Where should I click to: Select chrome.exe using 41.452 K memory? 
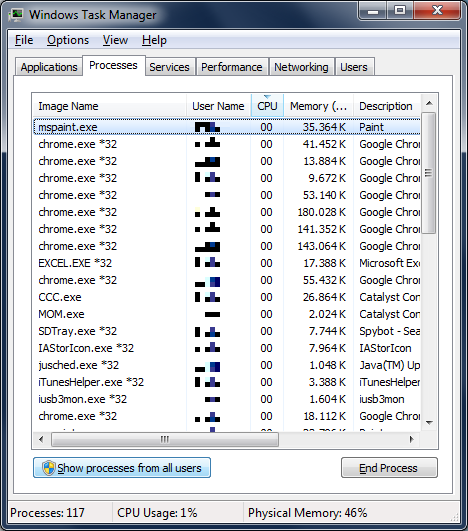click(x=227, y=144)
